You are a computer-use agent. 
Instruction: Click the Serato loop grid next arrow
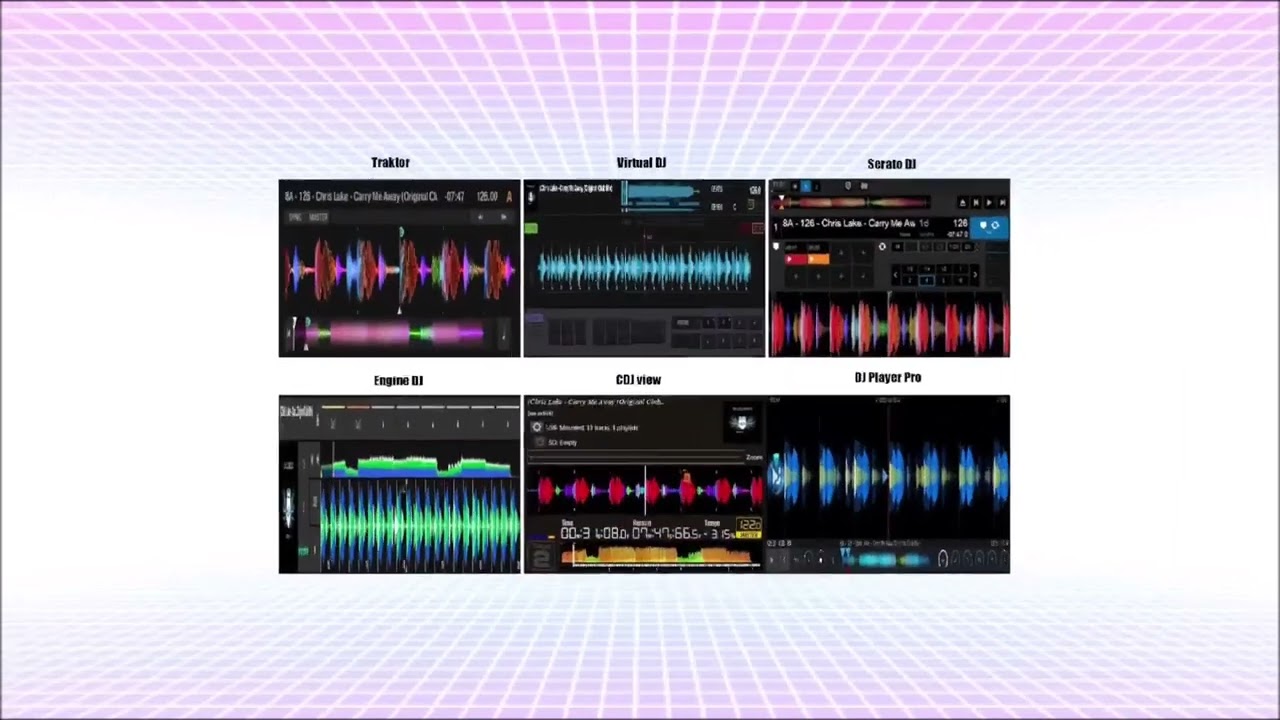pyautogui.click(x=974, y=274)
